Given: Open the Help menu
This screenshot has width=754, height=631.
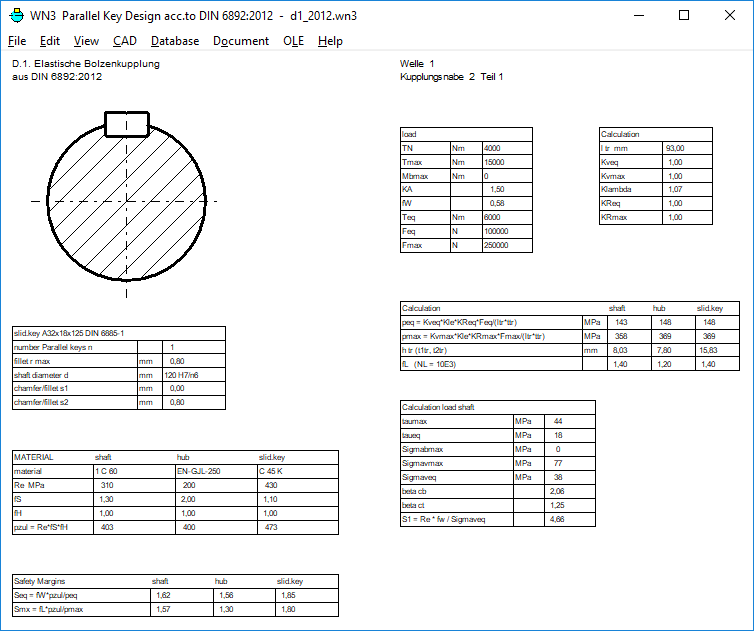Looking at the screenshot, I should tap(330, 41).
